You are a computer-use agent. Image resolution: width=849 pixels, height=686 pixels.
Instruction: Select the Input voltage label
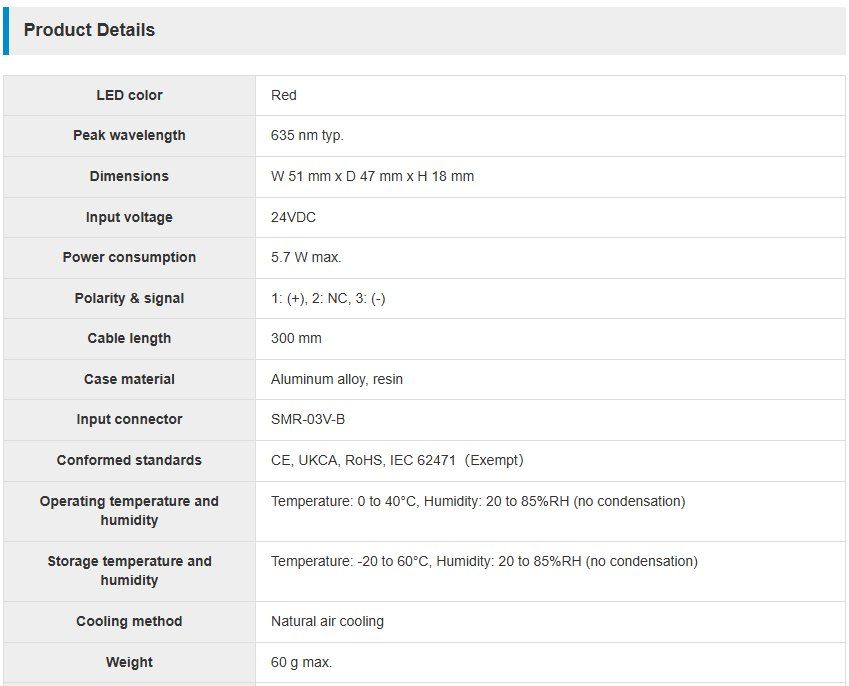[129, 217]
